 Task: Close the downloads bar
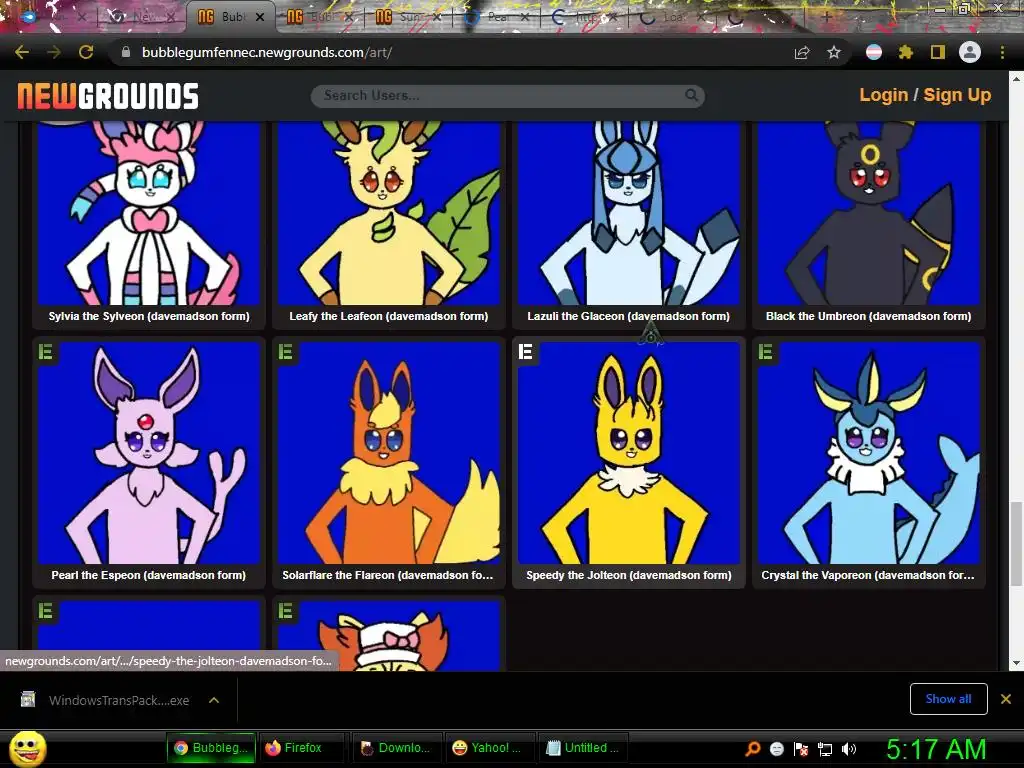pos(1006,699)
